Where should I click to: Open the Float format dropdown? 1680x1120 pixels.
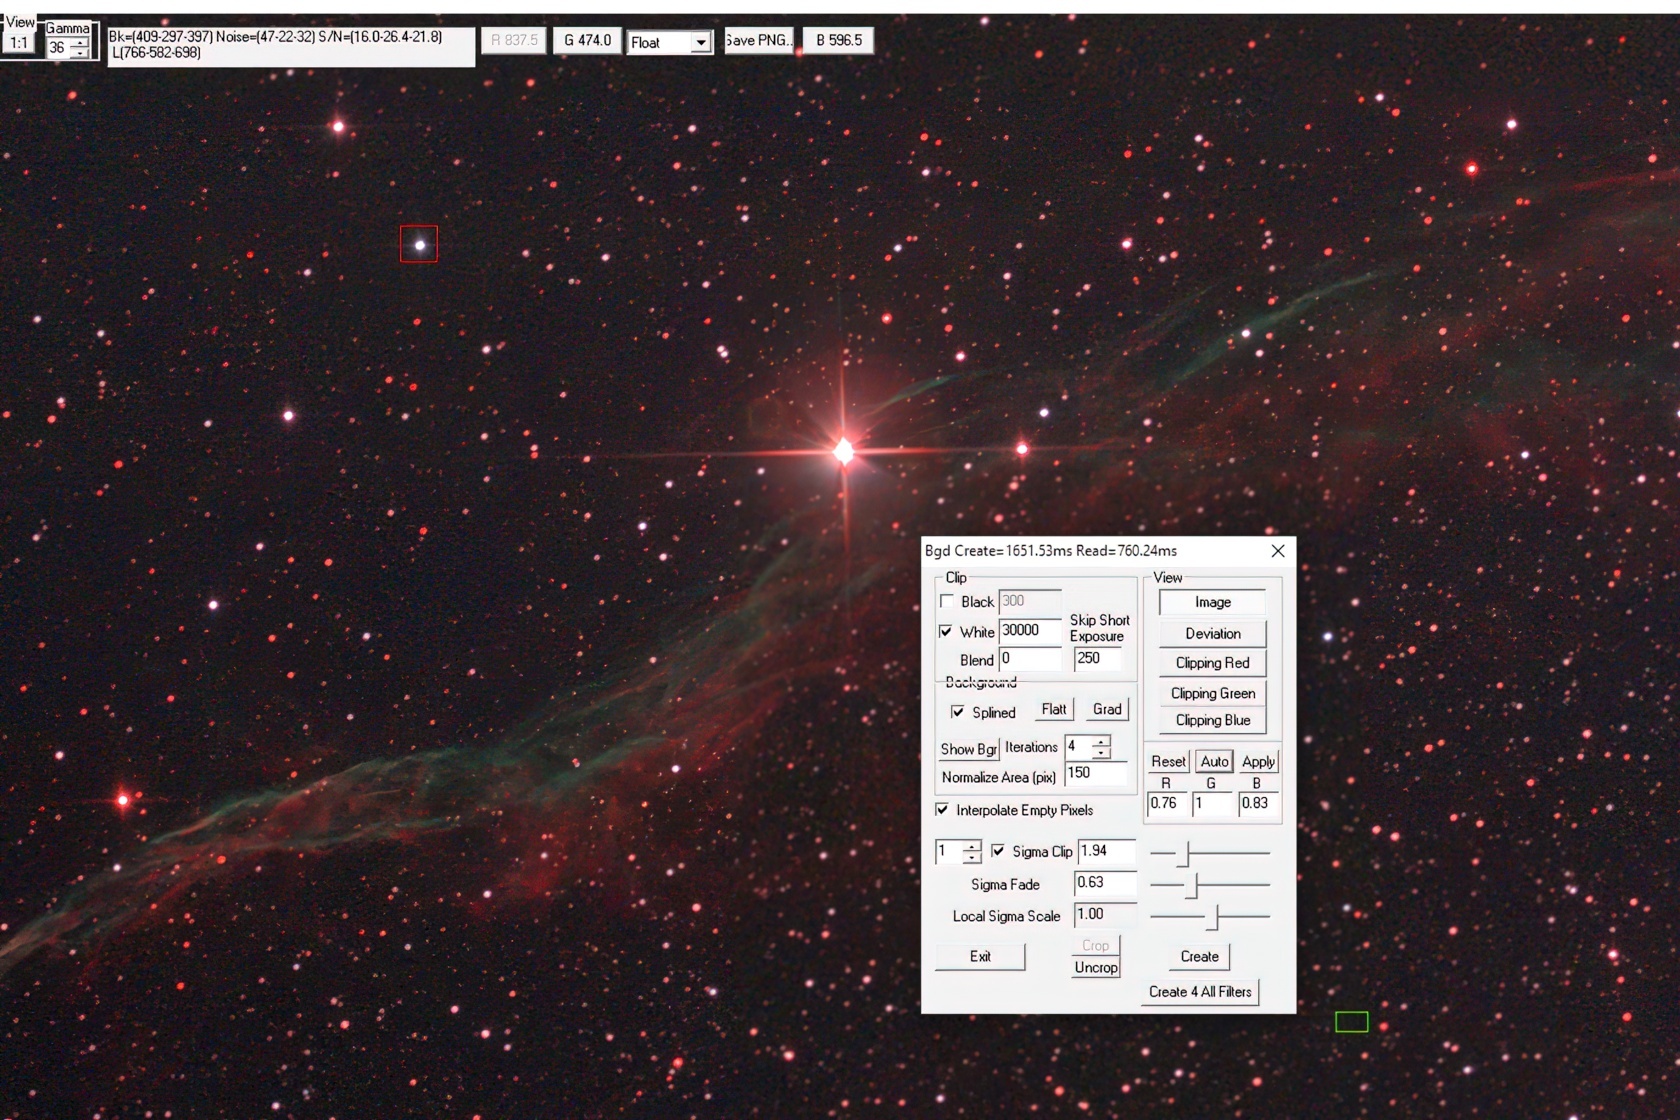click(x=700, y=42)
